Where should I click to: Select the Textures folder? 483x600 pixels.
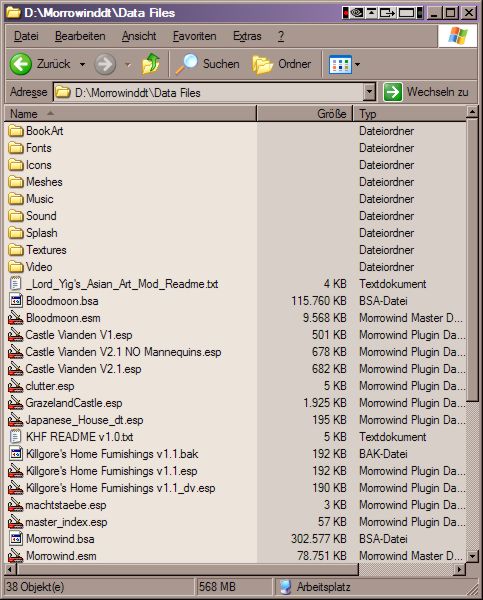[46, 250]
